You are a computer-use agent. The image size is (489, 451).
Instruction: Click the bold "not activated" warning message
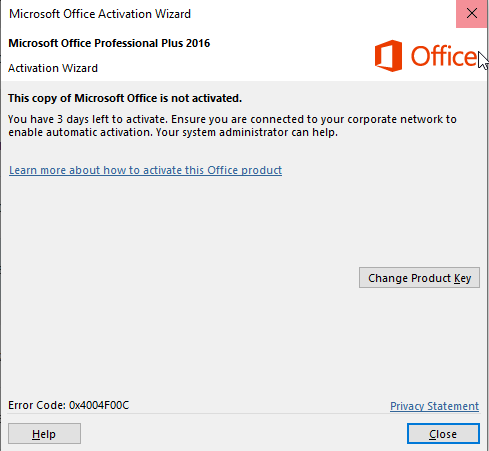pos(125,98)
